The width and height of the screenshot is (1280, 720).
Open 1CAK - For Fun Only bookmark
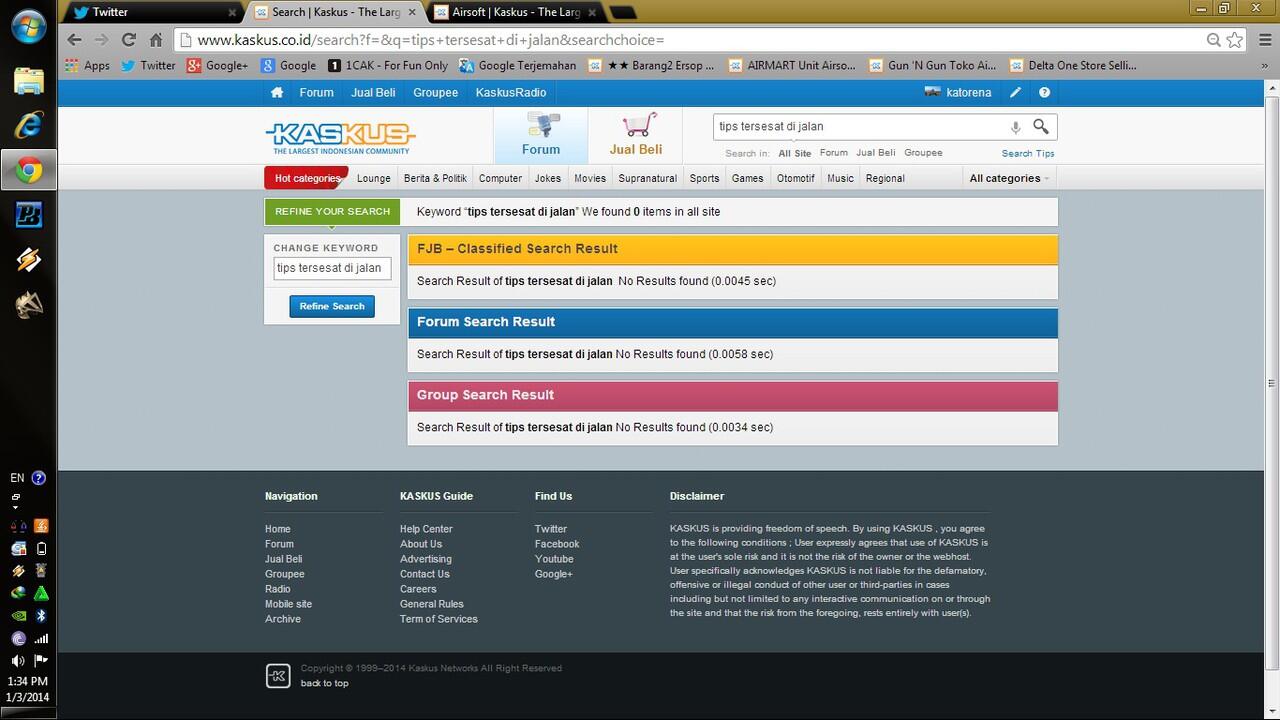coord(388,65)
